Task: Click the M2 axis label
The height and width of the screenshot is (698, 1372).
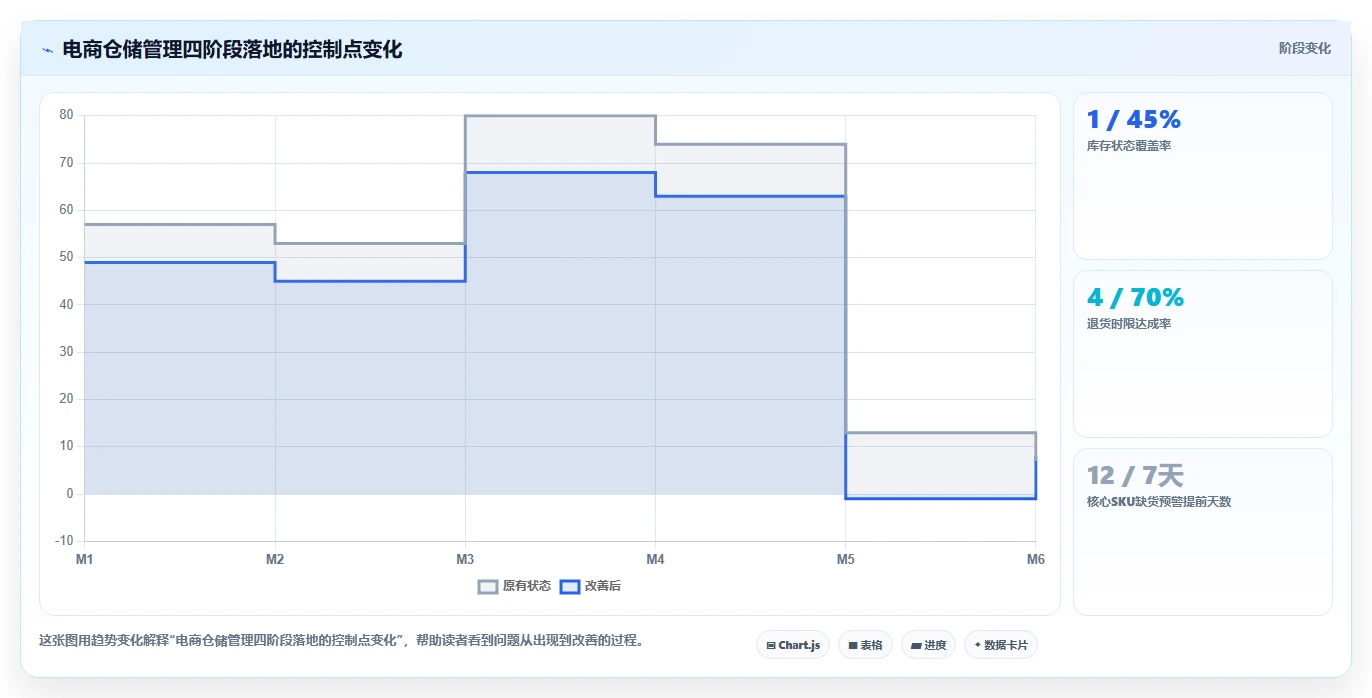Action: pos(275,559)
